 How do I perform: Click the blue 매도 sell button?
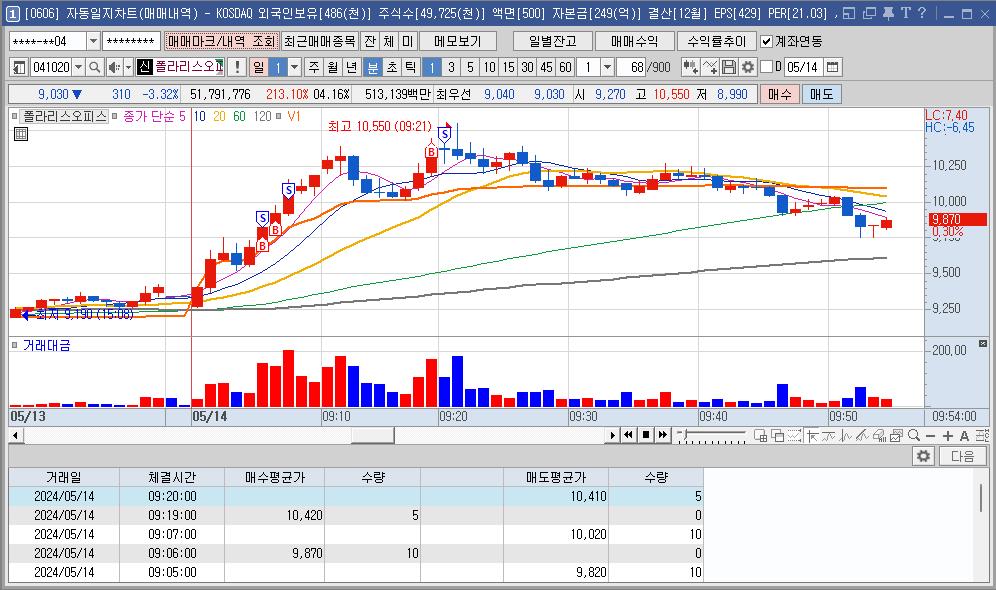[821, 94]
